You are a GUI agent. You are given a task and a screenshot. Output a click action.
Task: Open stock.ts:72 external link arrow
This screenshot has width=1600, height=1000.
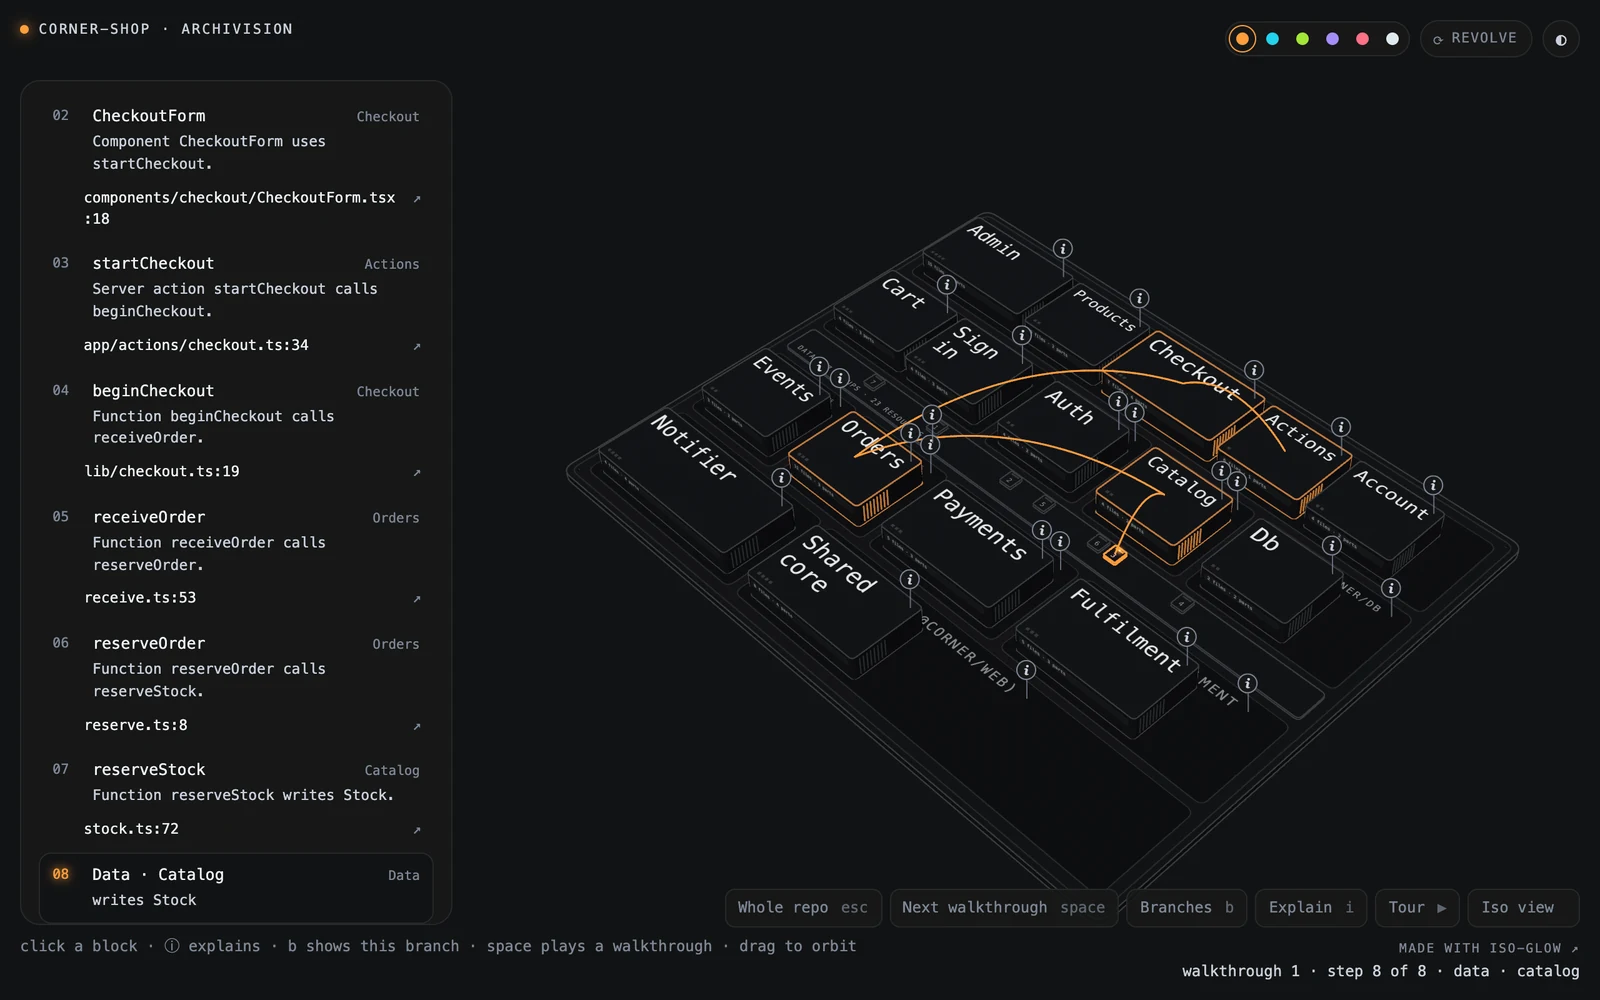417,830
